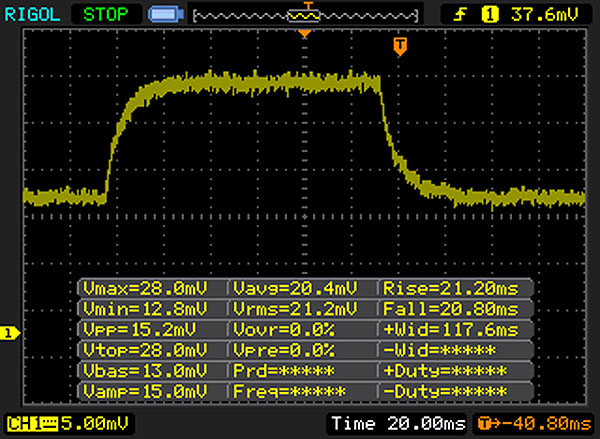Image resolution: width=600 pixels, height=439 pixels.
Task: Click the Time 20.00ms timebase readout
Action: [x=398, y=424]
